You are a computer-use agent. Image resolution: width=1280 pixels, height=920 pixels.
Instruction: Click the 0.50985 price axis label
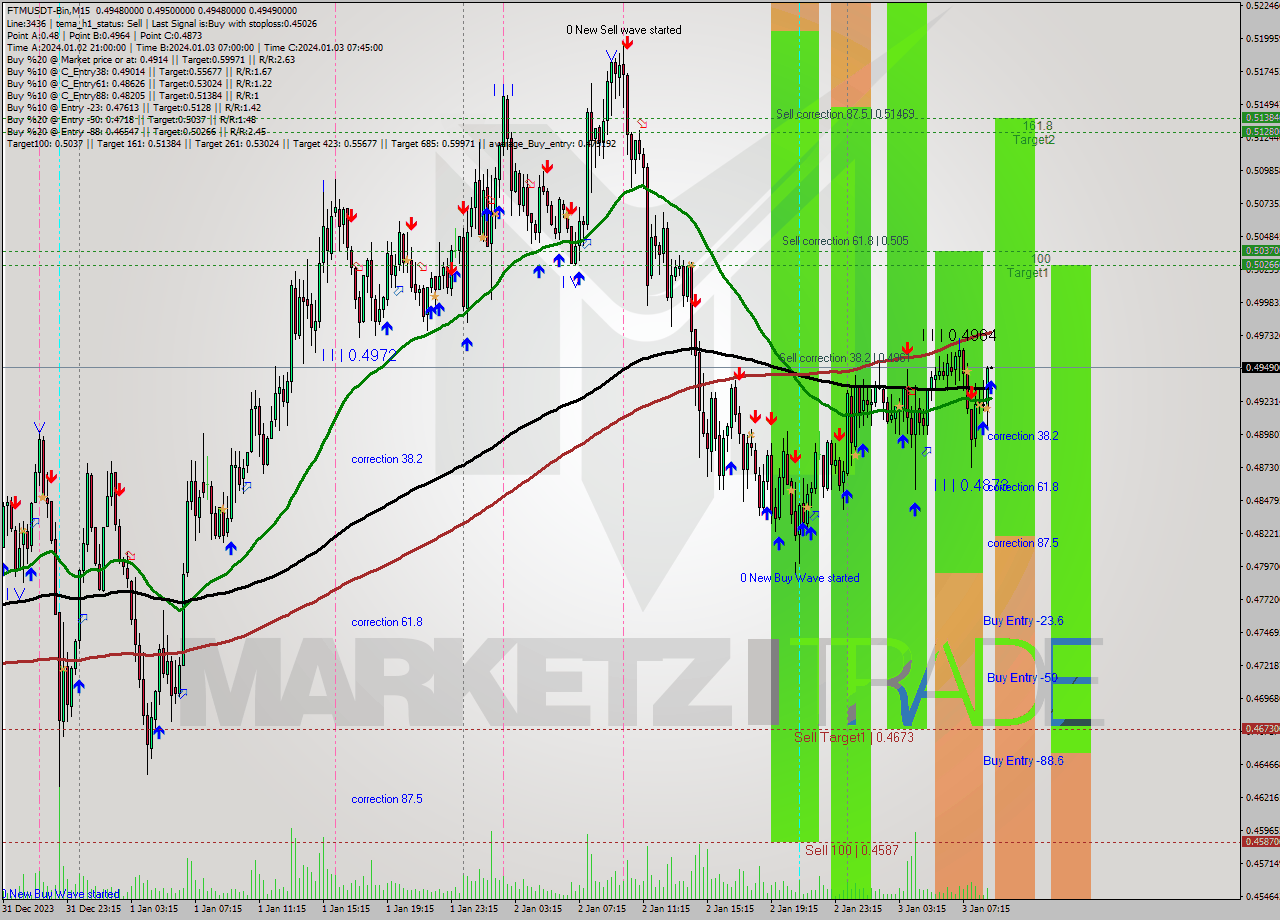[1262, 170]
